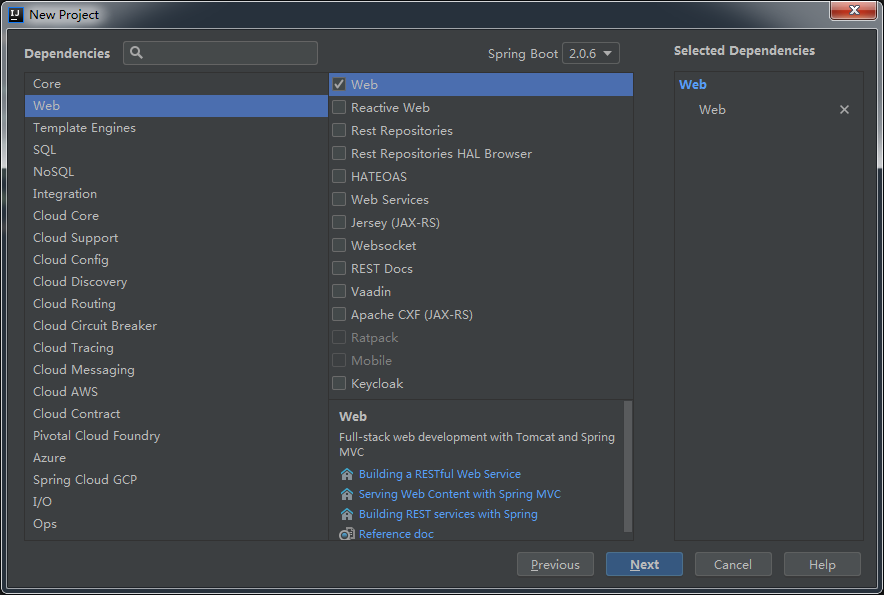Enable the HATEOAS dependency
The width and height of the screenshot is (884, 595).
pos(339,176)
